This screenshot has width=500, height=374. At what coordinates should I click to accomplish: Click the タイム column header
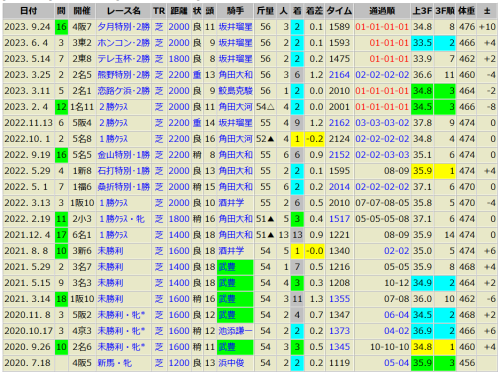pos(339,11)
